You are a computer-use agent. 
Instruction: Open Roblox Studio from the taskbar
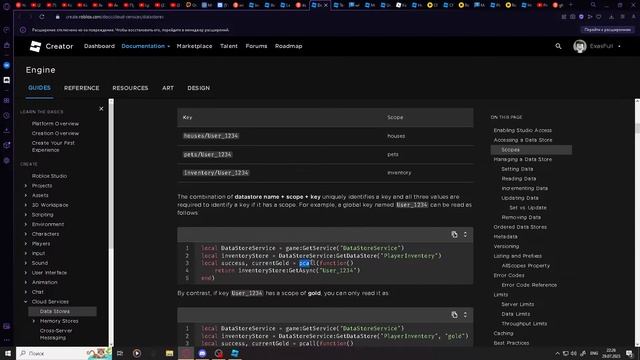235,353
